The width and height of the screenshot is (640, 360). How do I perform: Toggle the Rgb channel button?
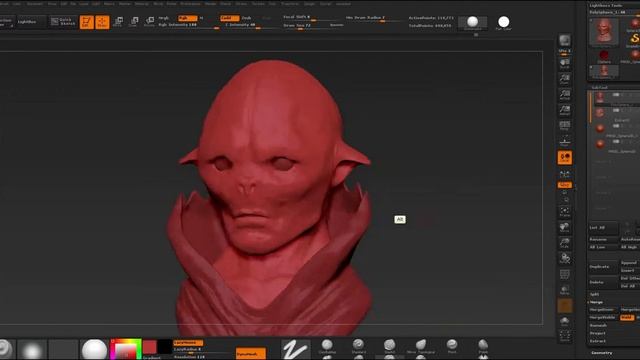[x=187, y=18]
